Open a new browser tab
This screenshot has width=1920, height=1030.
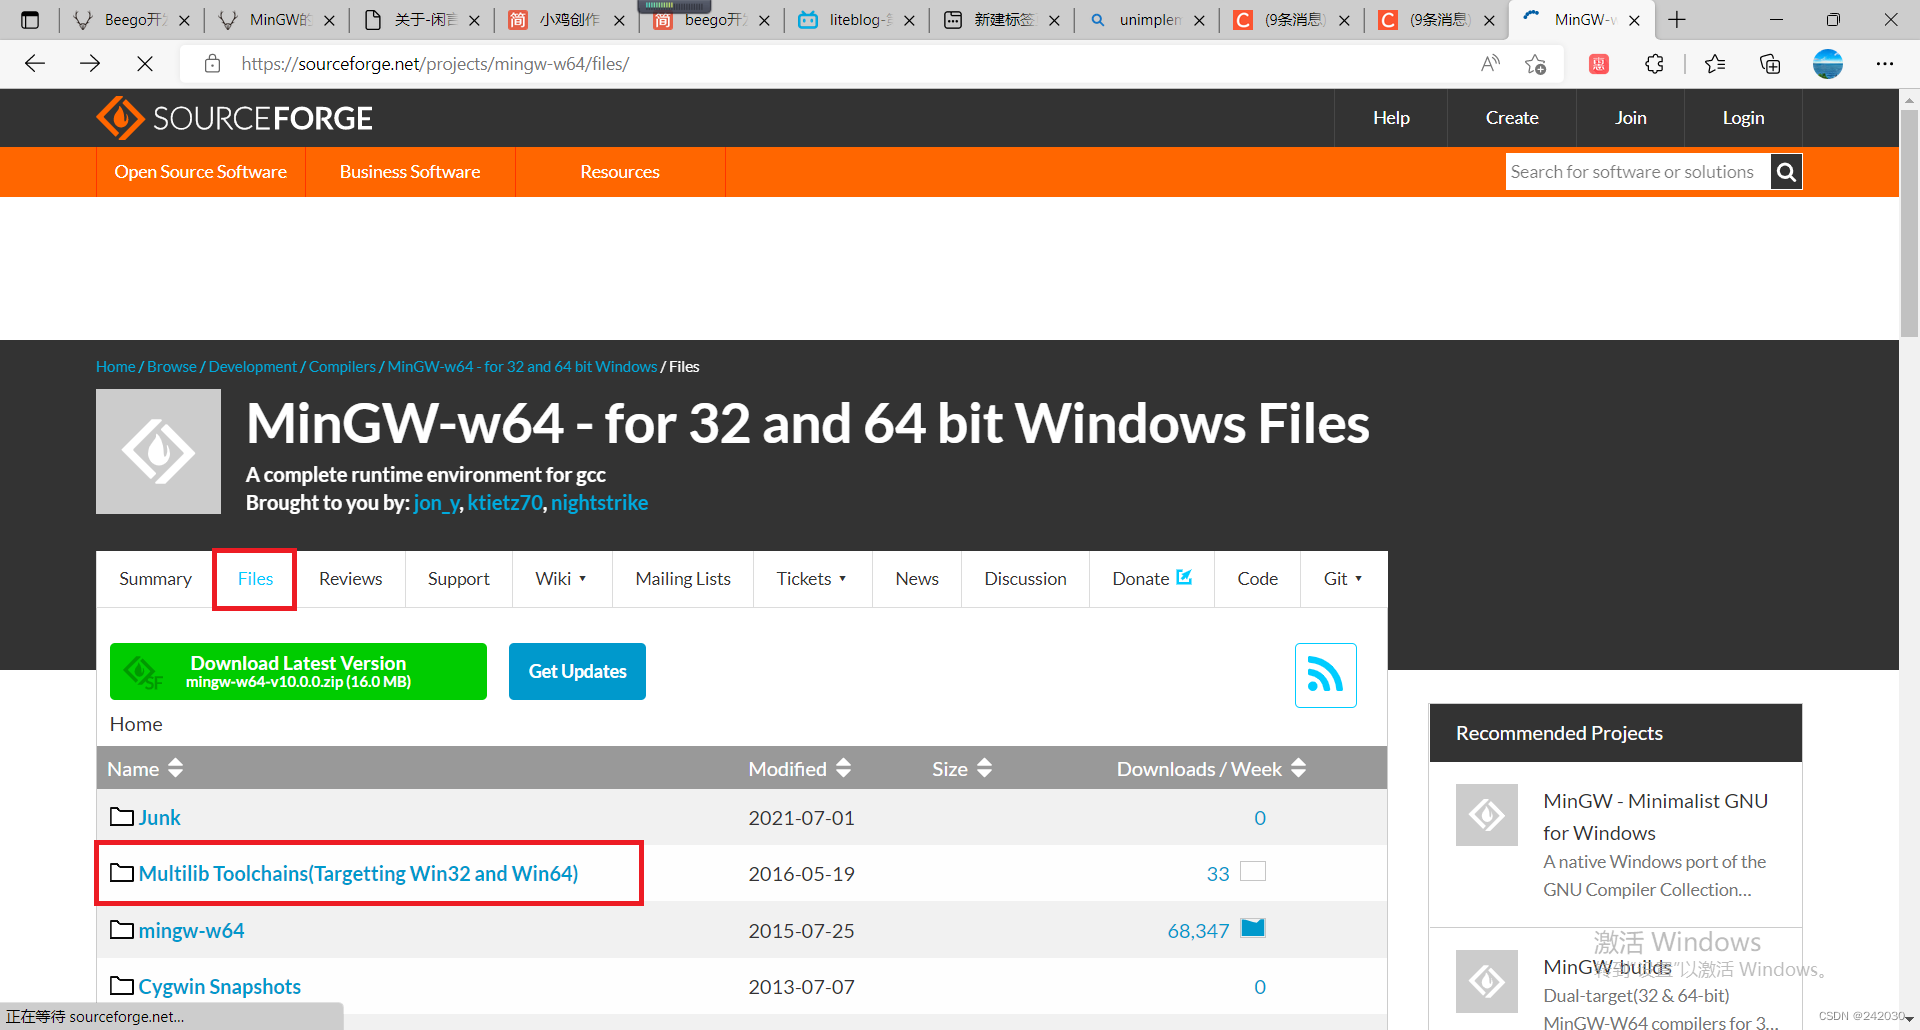[1677, 20]
